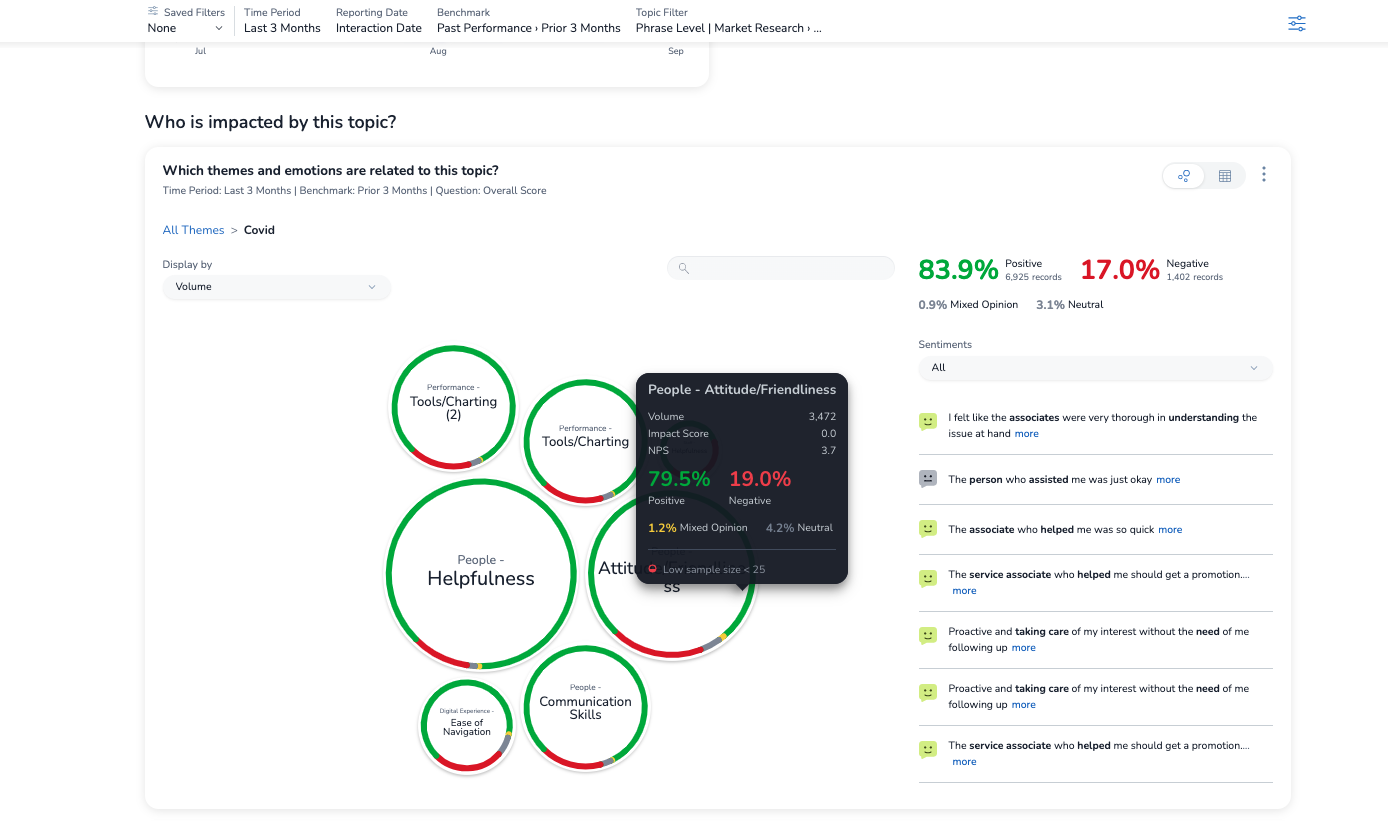Open the filter settings sliders icon

pos(1296,24)
